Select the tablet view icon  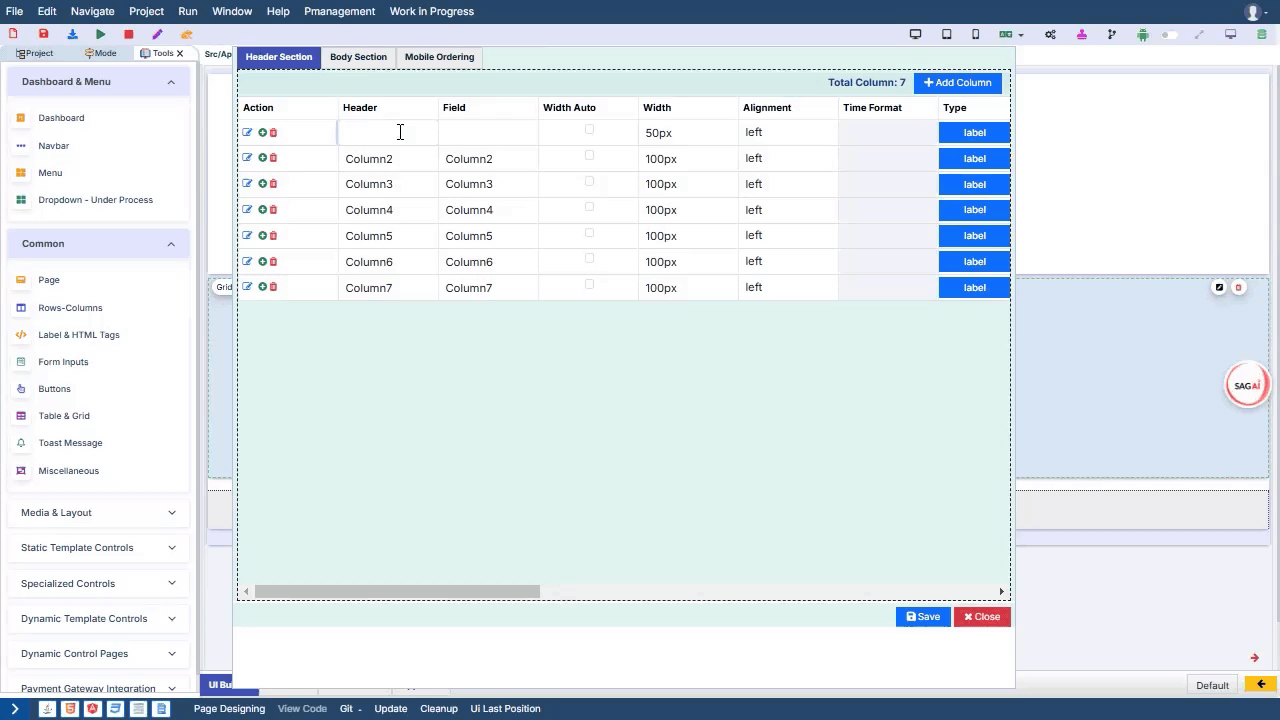click(x=946, y=34)
